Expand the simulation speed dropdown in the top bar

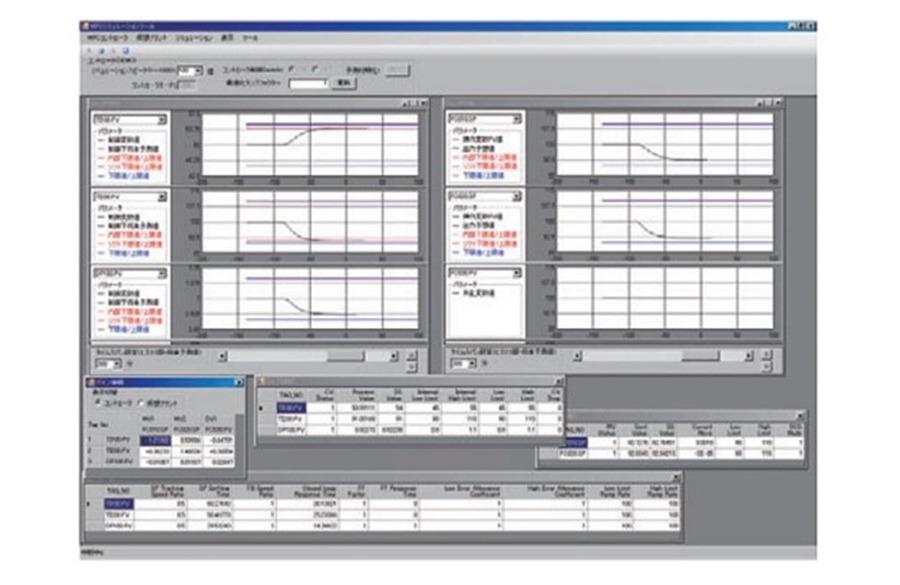[196, 71]
